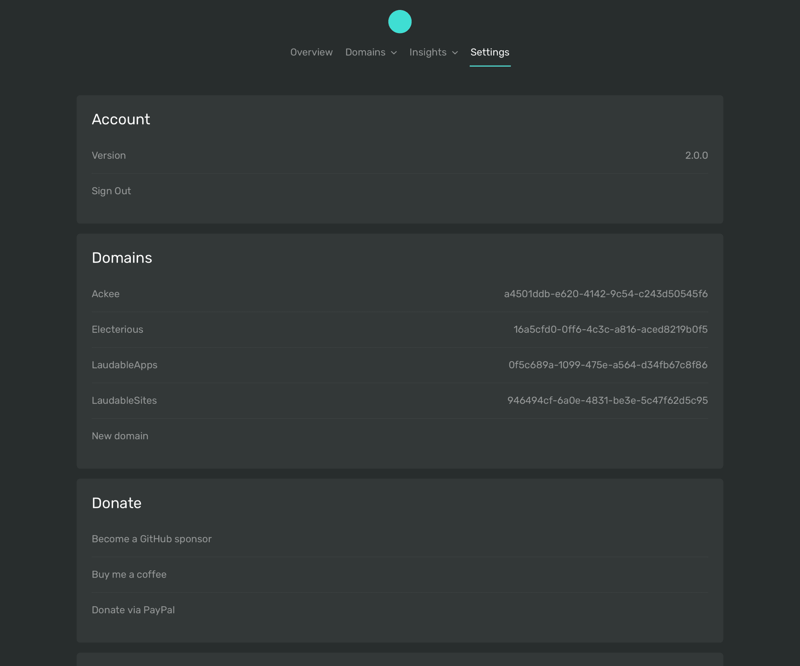The image size is (800, 666).
Task: Click the chevron next to Domains
Action: [x=393, y=53]
